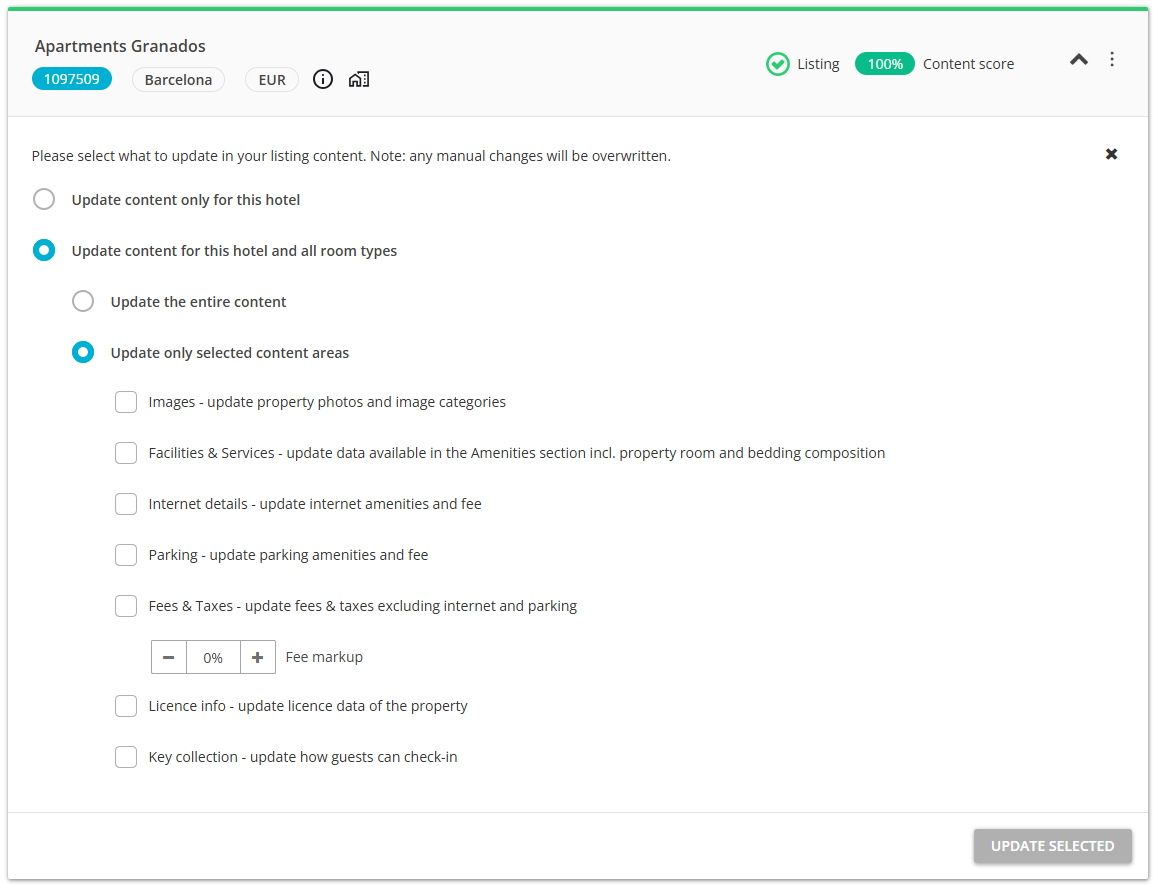The width and height of the screenshot is (1153, 885).
Task: Check the Facilities & Services checkbox
Action: (126, 453)
